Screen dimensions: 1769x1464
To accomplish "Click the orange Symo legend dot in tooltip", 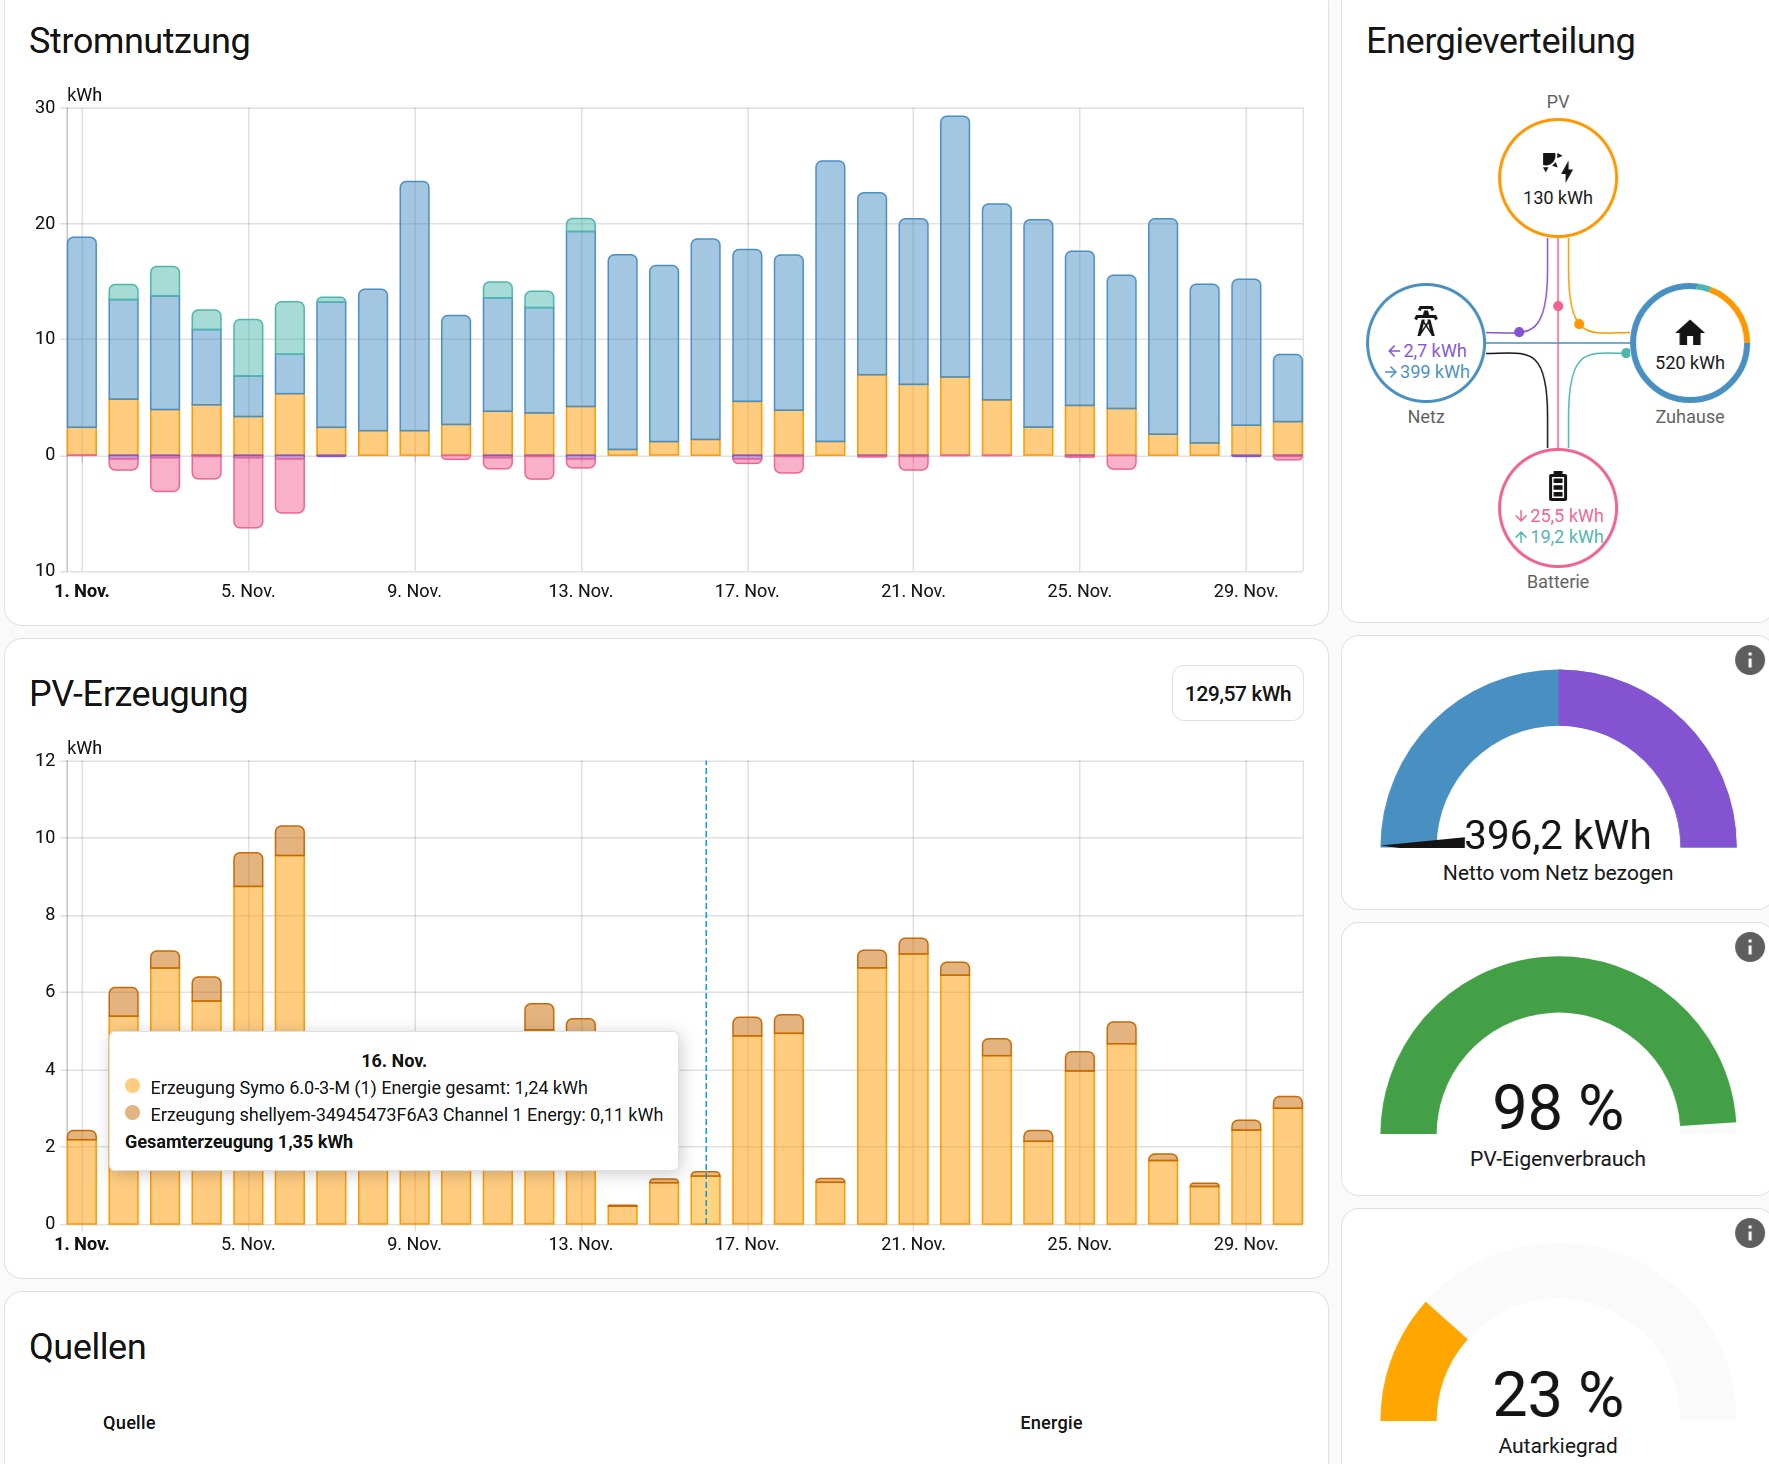I will click(132, 1086).
